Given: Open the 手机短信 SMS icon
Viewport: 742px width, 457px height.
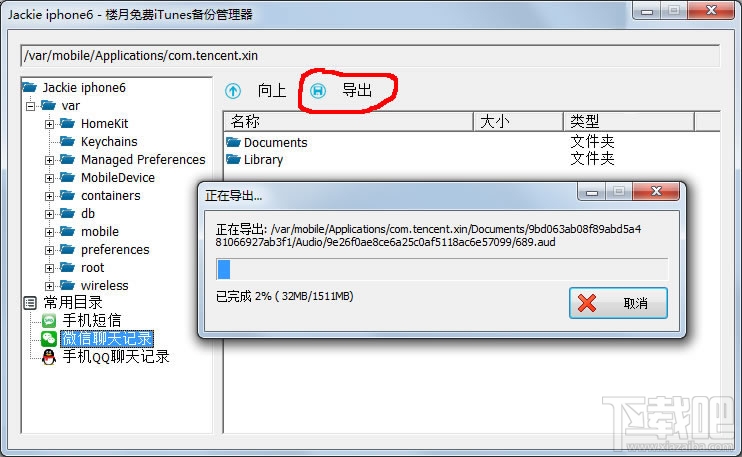Looking at the screenshot, I should click(x=49, y=321).
